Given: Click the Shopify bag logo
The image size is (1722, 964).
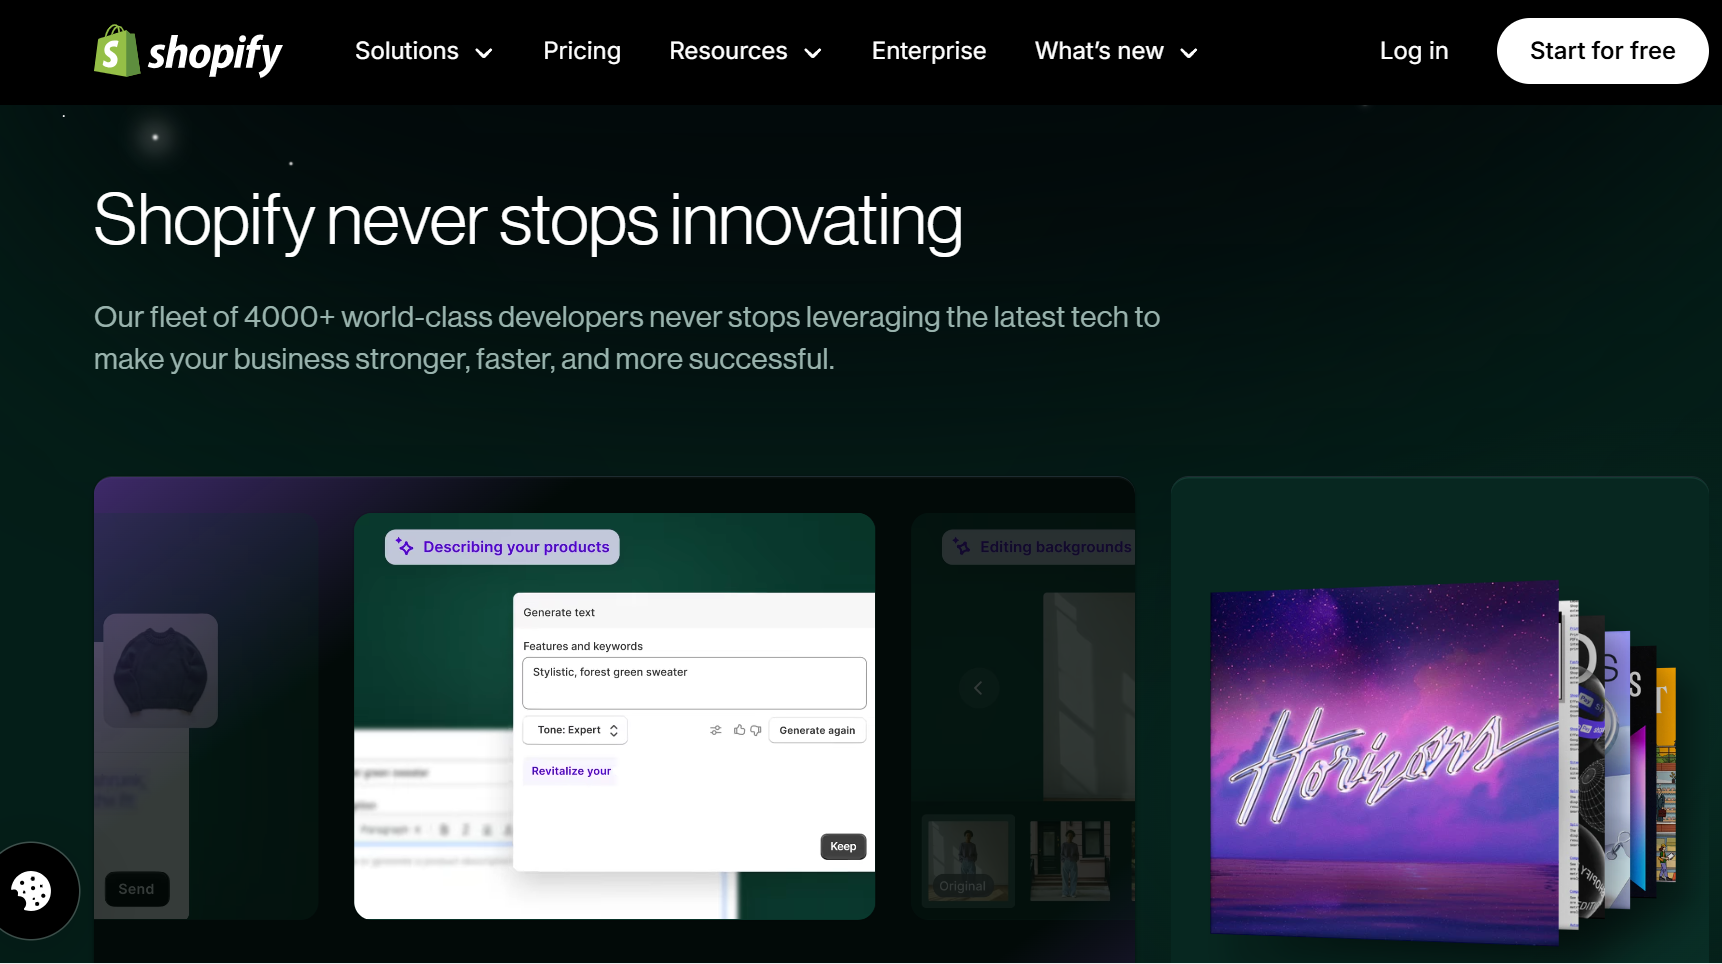Looking at the screenshot, I should coord(116,51).
